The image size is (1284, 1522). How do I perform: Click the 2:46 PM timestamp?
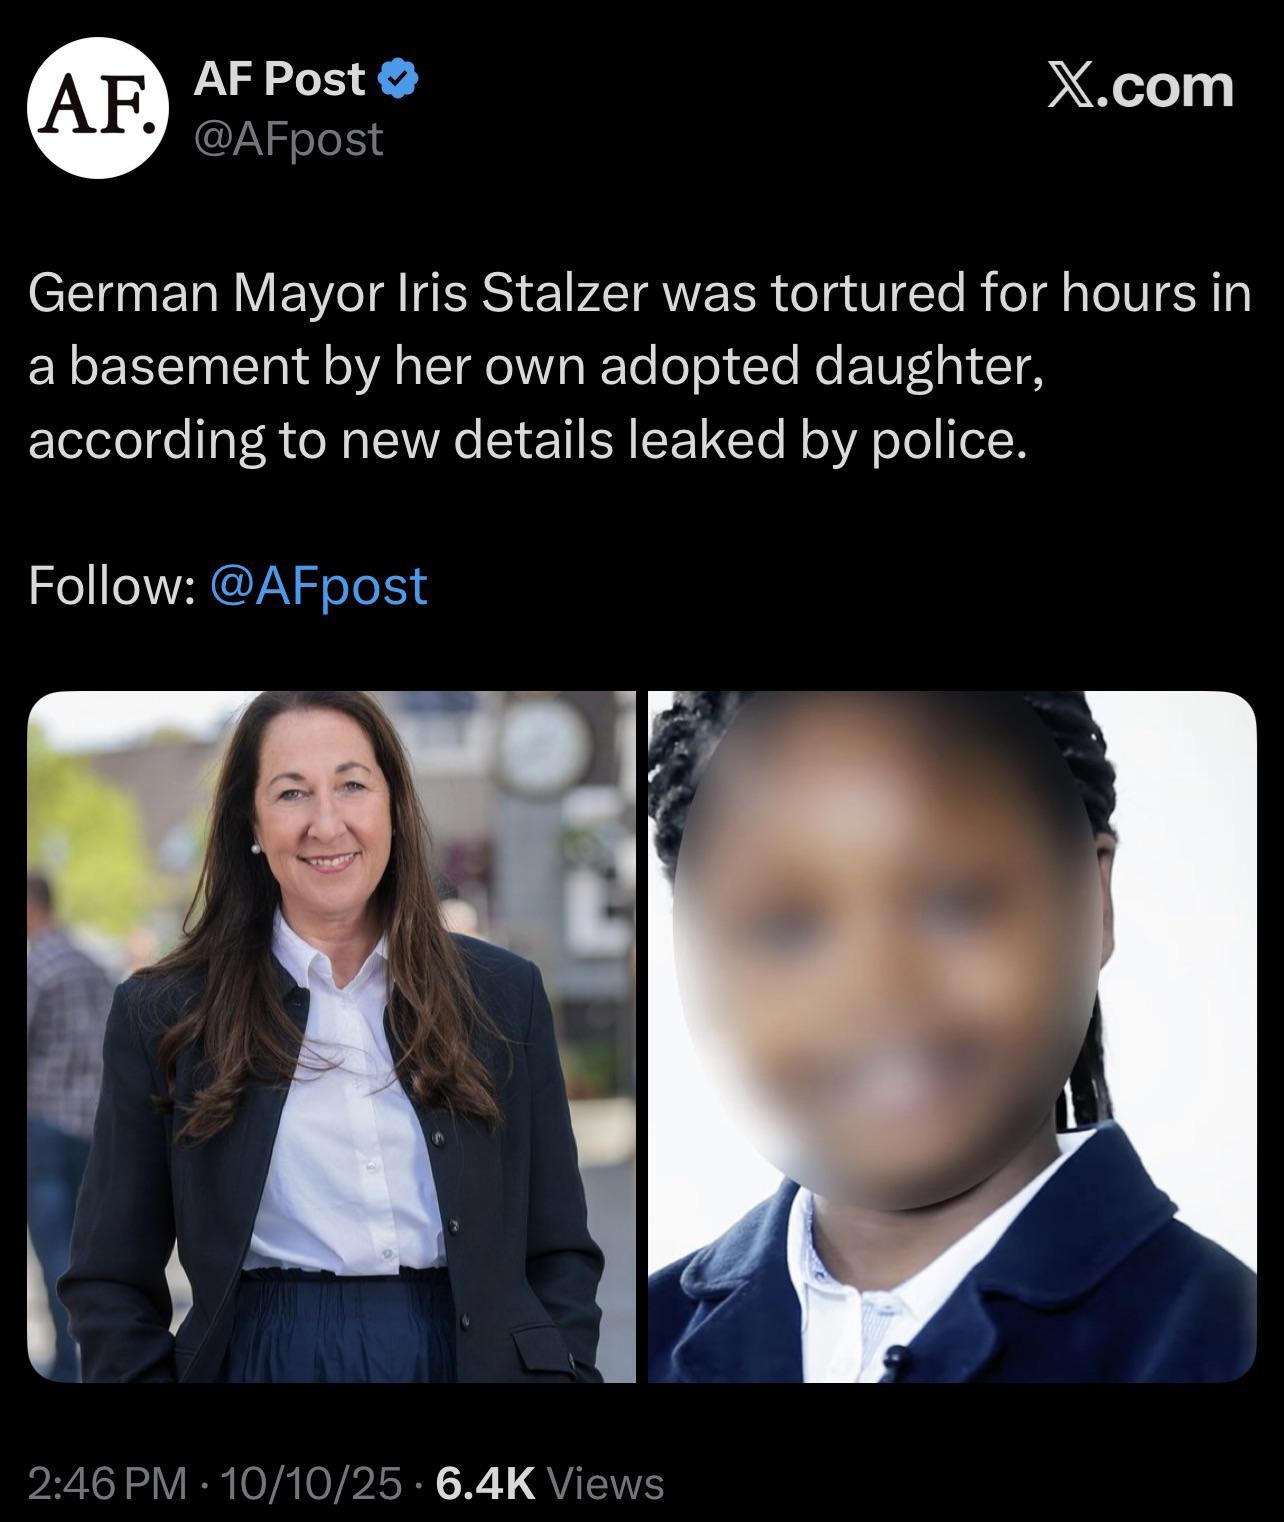click(107, 1483)
